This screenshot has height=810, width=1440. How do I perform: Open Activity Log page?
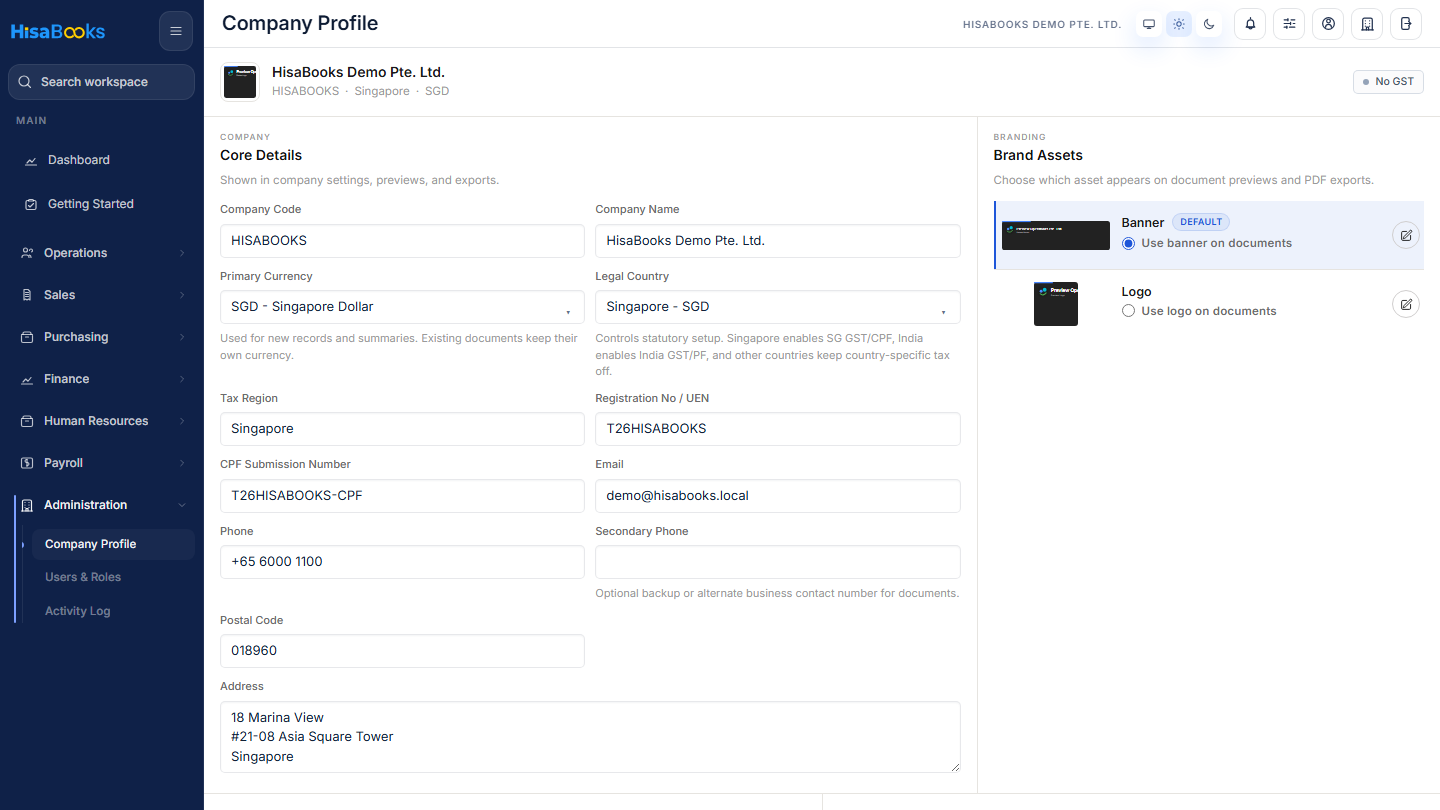pos(113,611)
